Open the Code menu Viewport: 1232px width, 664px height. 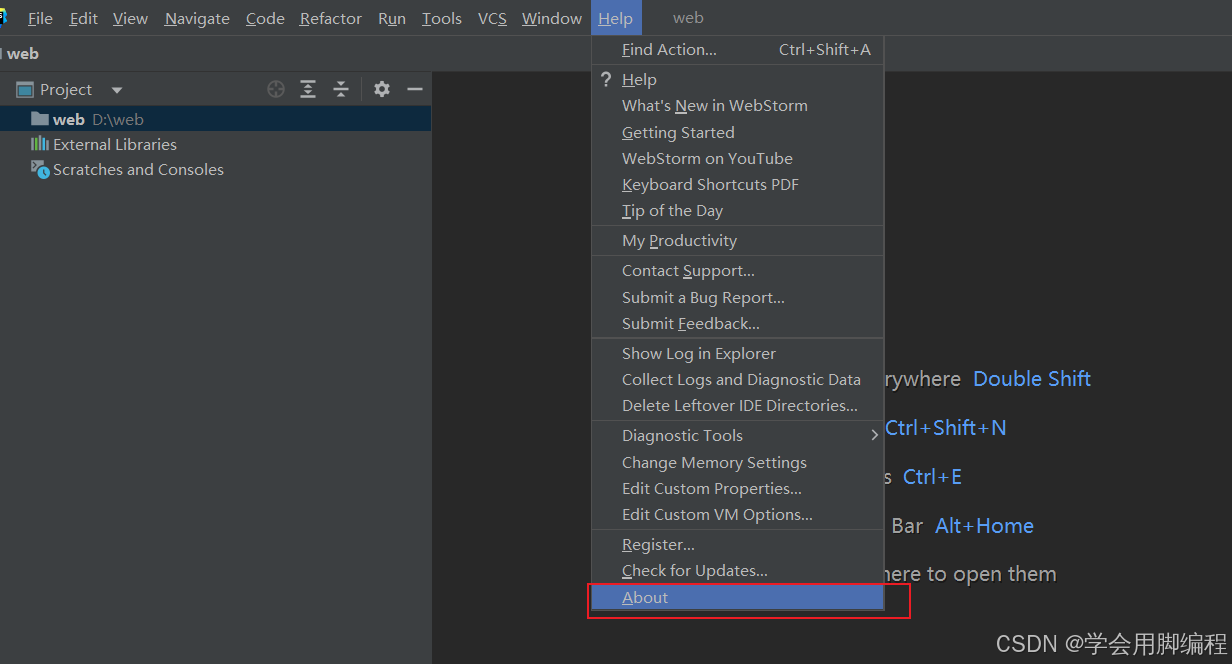pyautogui.click(x=265, y=18)
